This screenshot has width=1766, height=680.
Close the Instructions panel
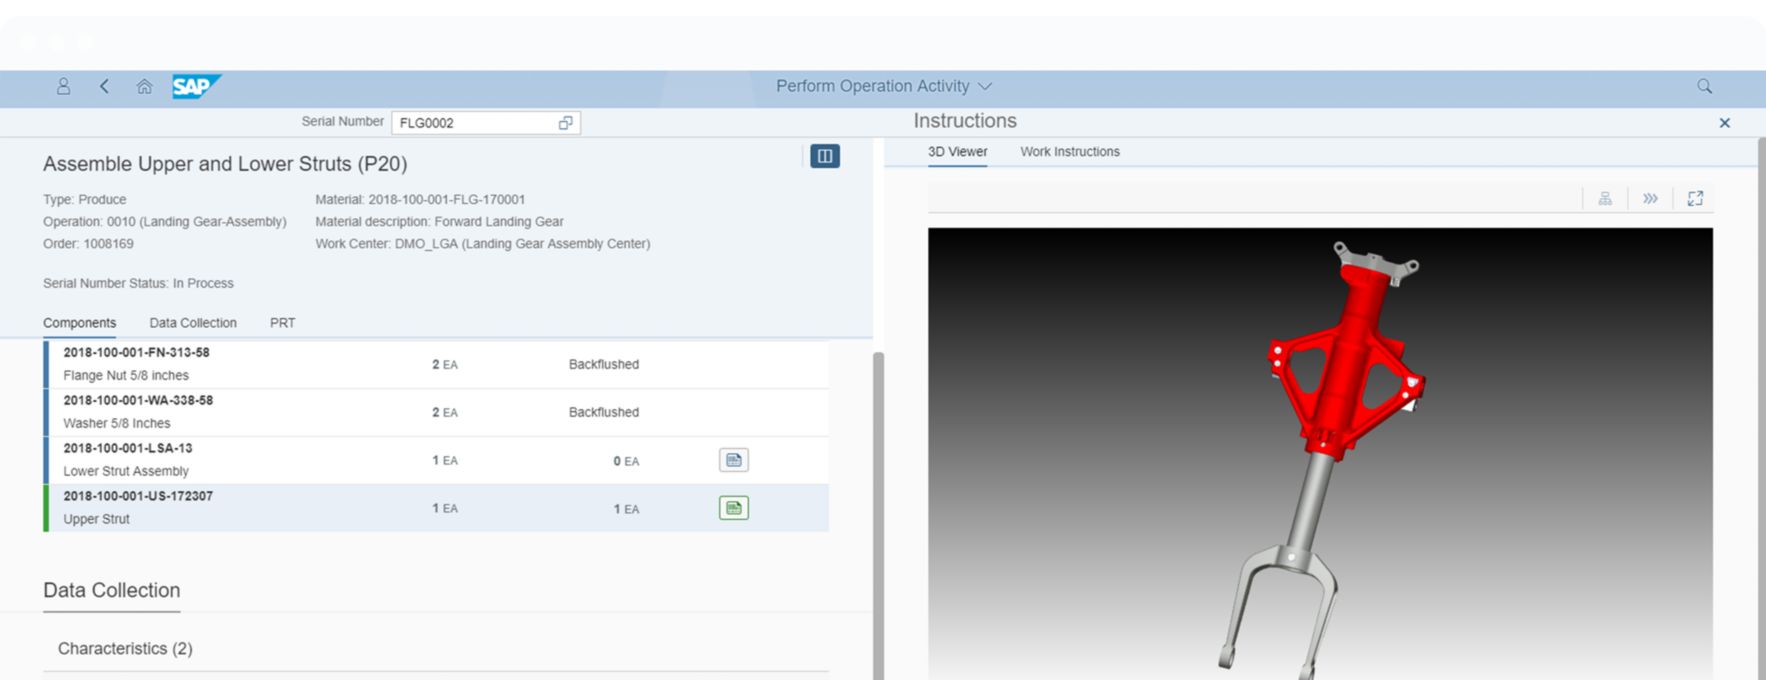(1724, 123)
